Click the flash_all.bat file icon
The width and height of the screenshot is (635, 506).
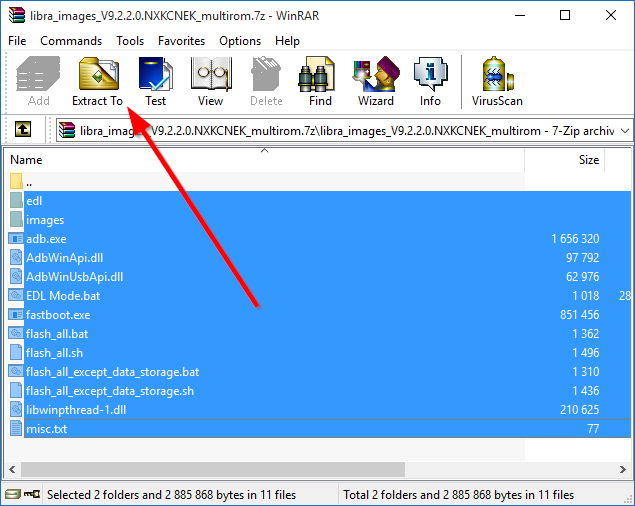(x=16, y=333)
